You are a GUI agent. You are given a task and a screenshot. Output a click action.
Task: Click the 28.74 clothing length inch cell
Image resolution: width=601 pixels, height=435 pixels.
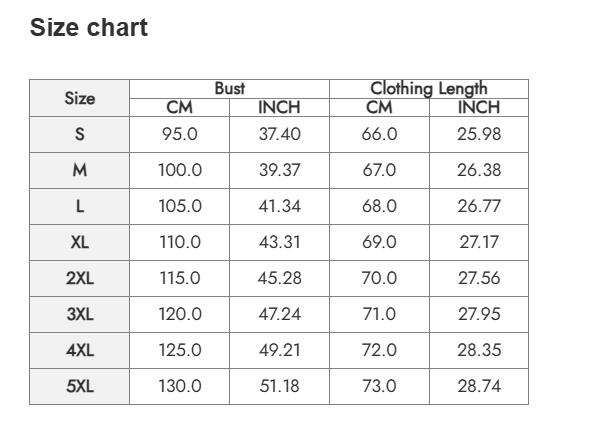[479, 386]
